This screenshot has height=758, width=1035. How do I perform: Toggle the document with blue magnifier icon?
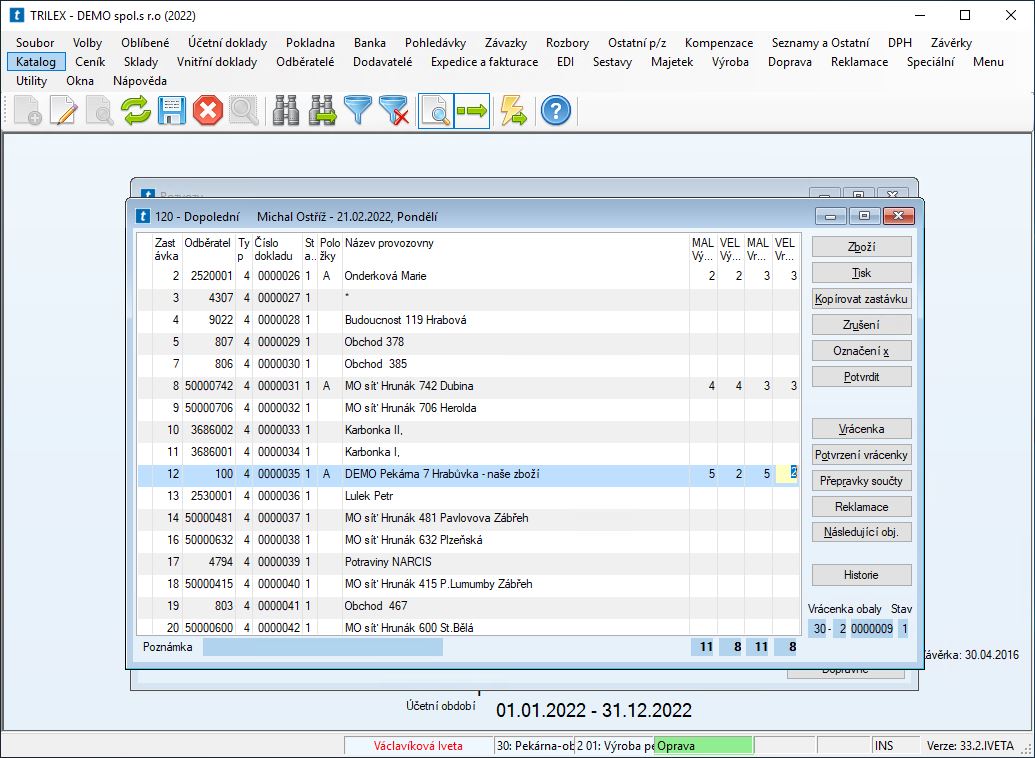pos(436,111)
